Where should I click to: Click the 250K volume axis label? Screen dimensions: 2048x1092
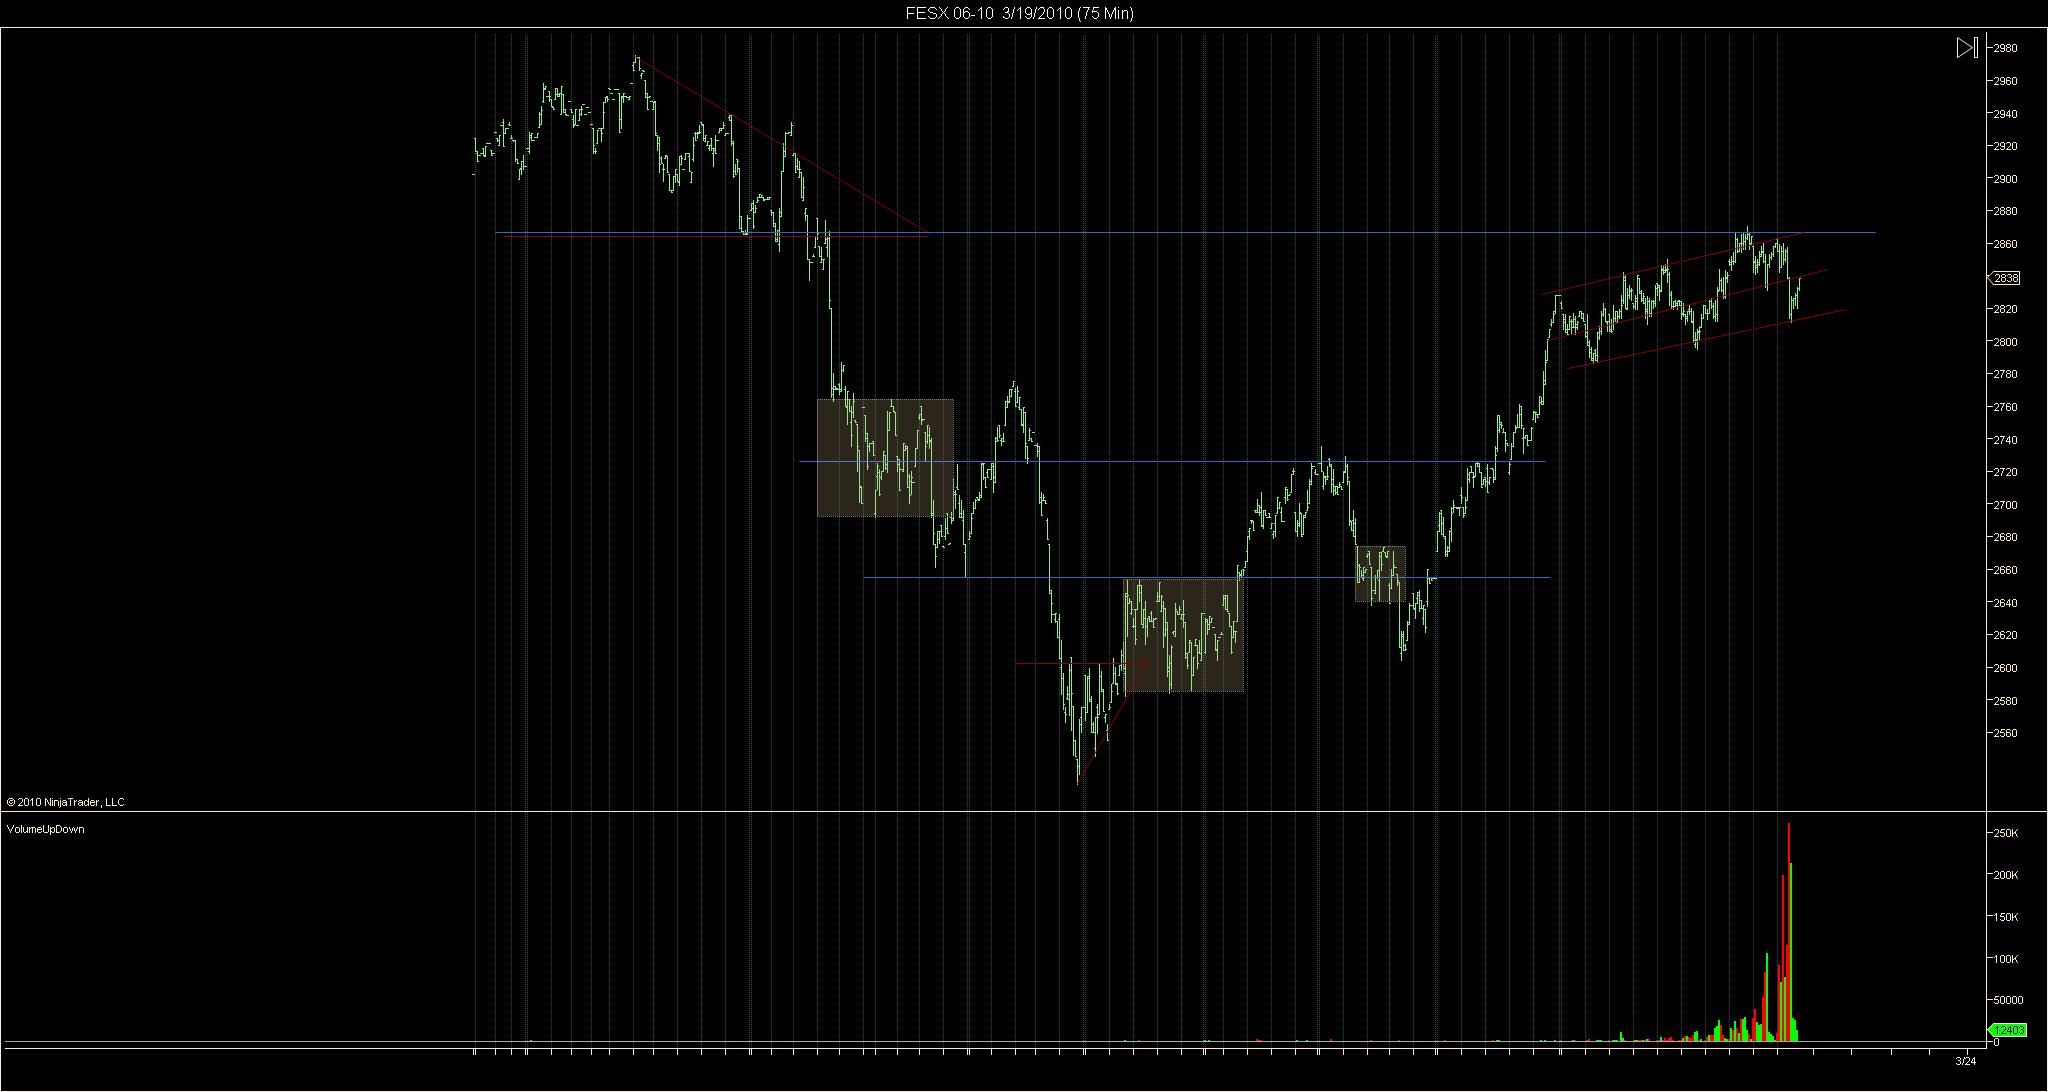(2005, 833)
